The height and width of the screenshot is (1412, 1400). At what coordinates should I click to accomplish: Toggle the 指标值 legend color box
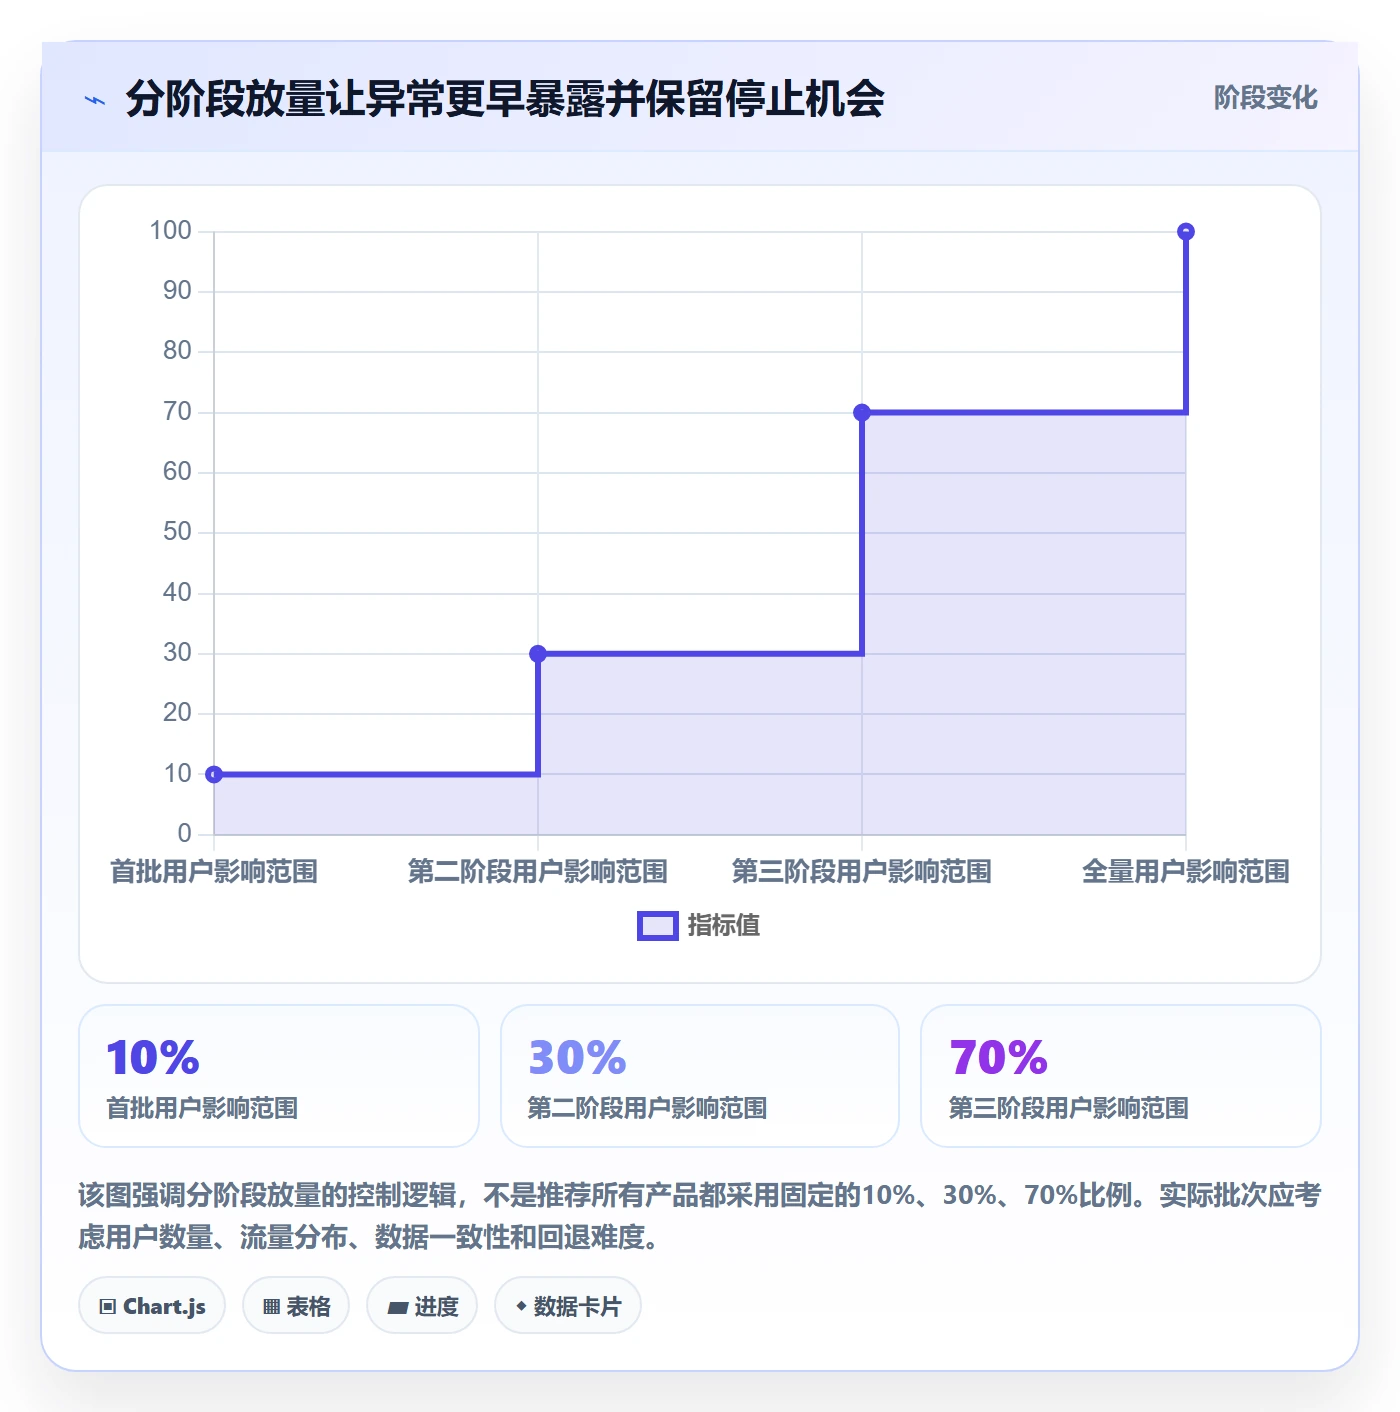tap(658, 926)
